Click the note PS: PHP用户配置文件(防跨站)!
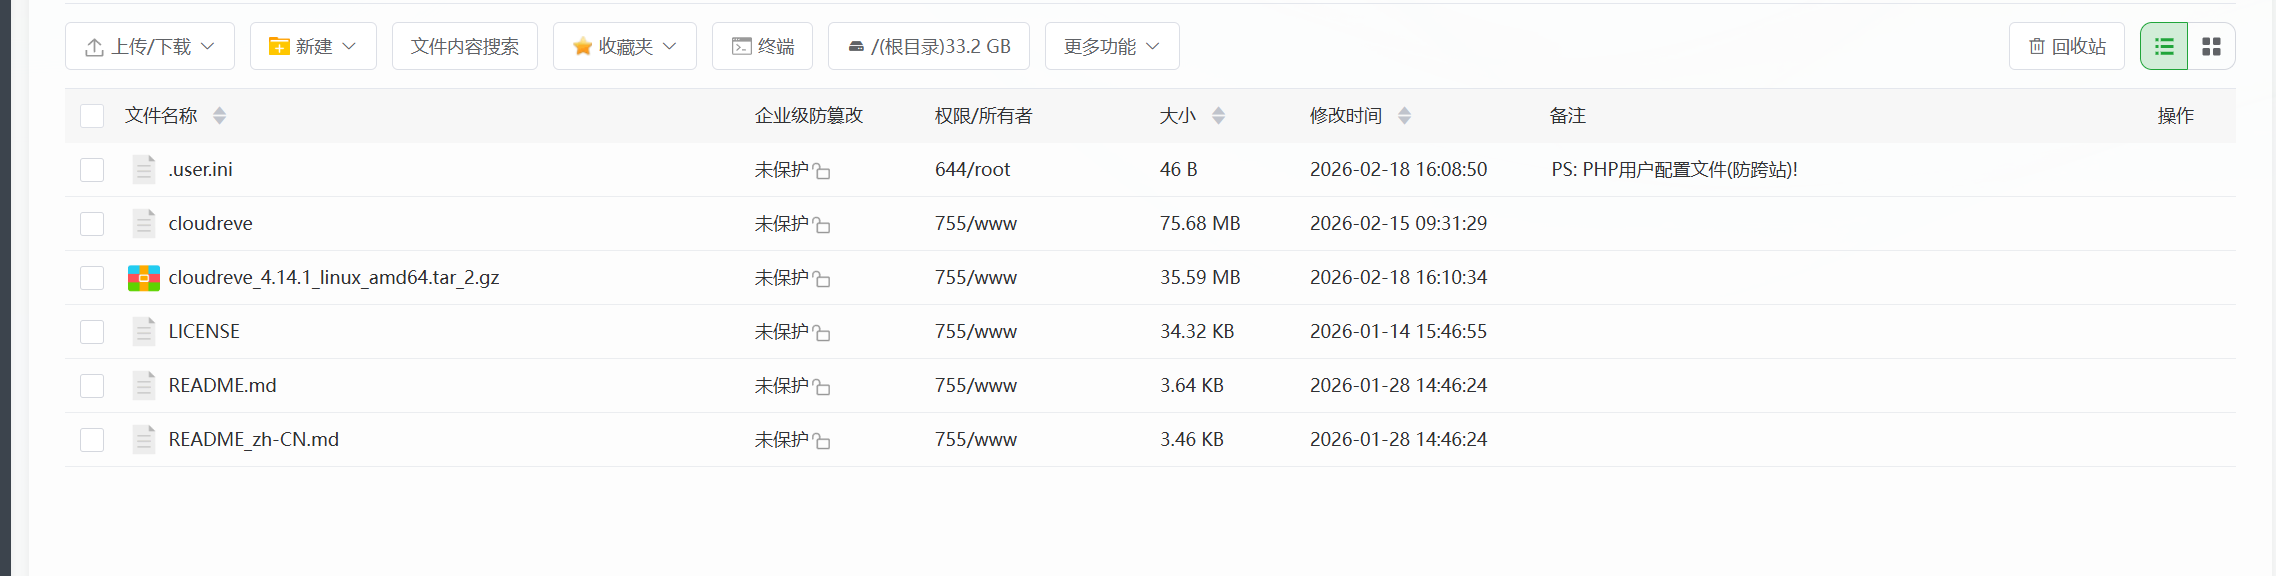 pyautogui.click(x=1674, y=169)
